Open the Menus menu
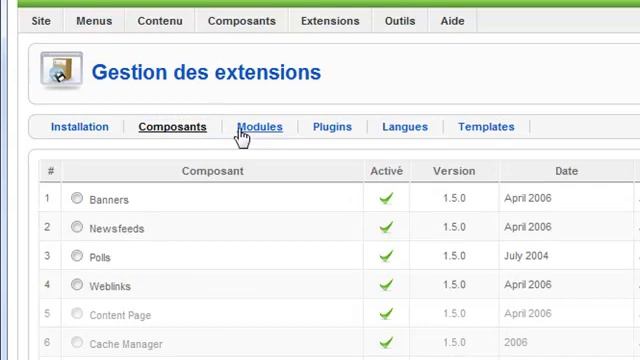Screen dimensions: 640x360 click(x=94, y=21)
